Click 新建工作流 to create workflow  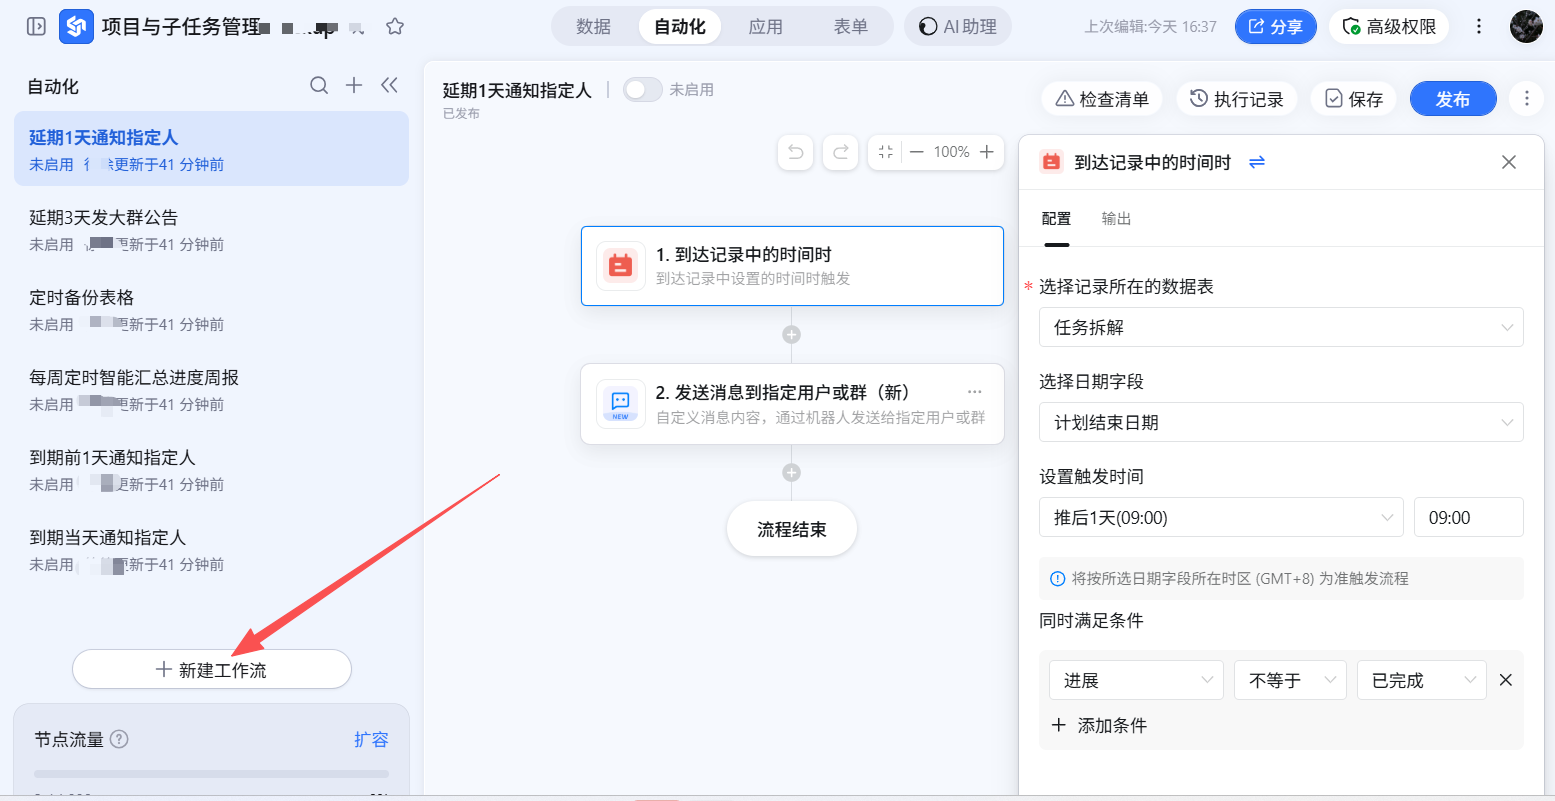point(212,669)
